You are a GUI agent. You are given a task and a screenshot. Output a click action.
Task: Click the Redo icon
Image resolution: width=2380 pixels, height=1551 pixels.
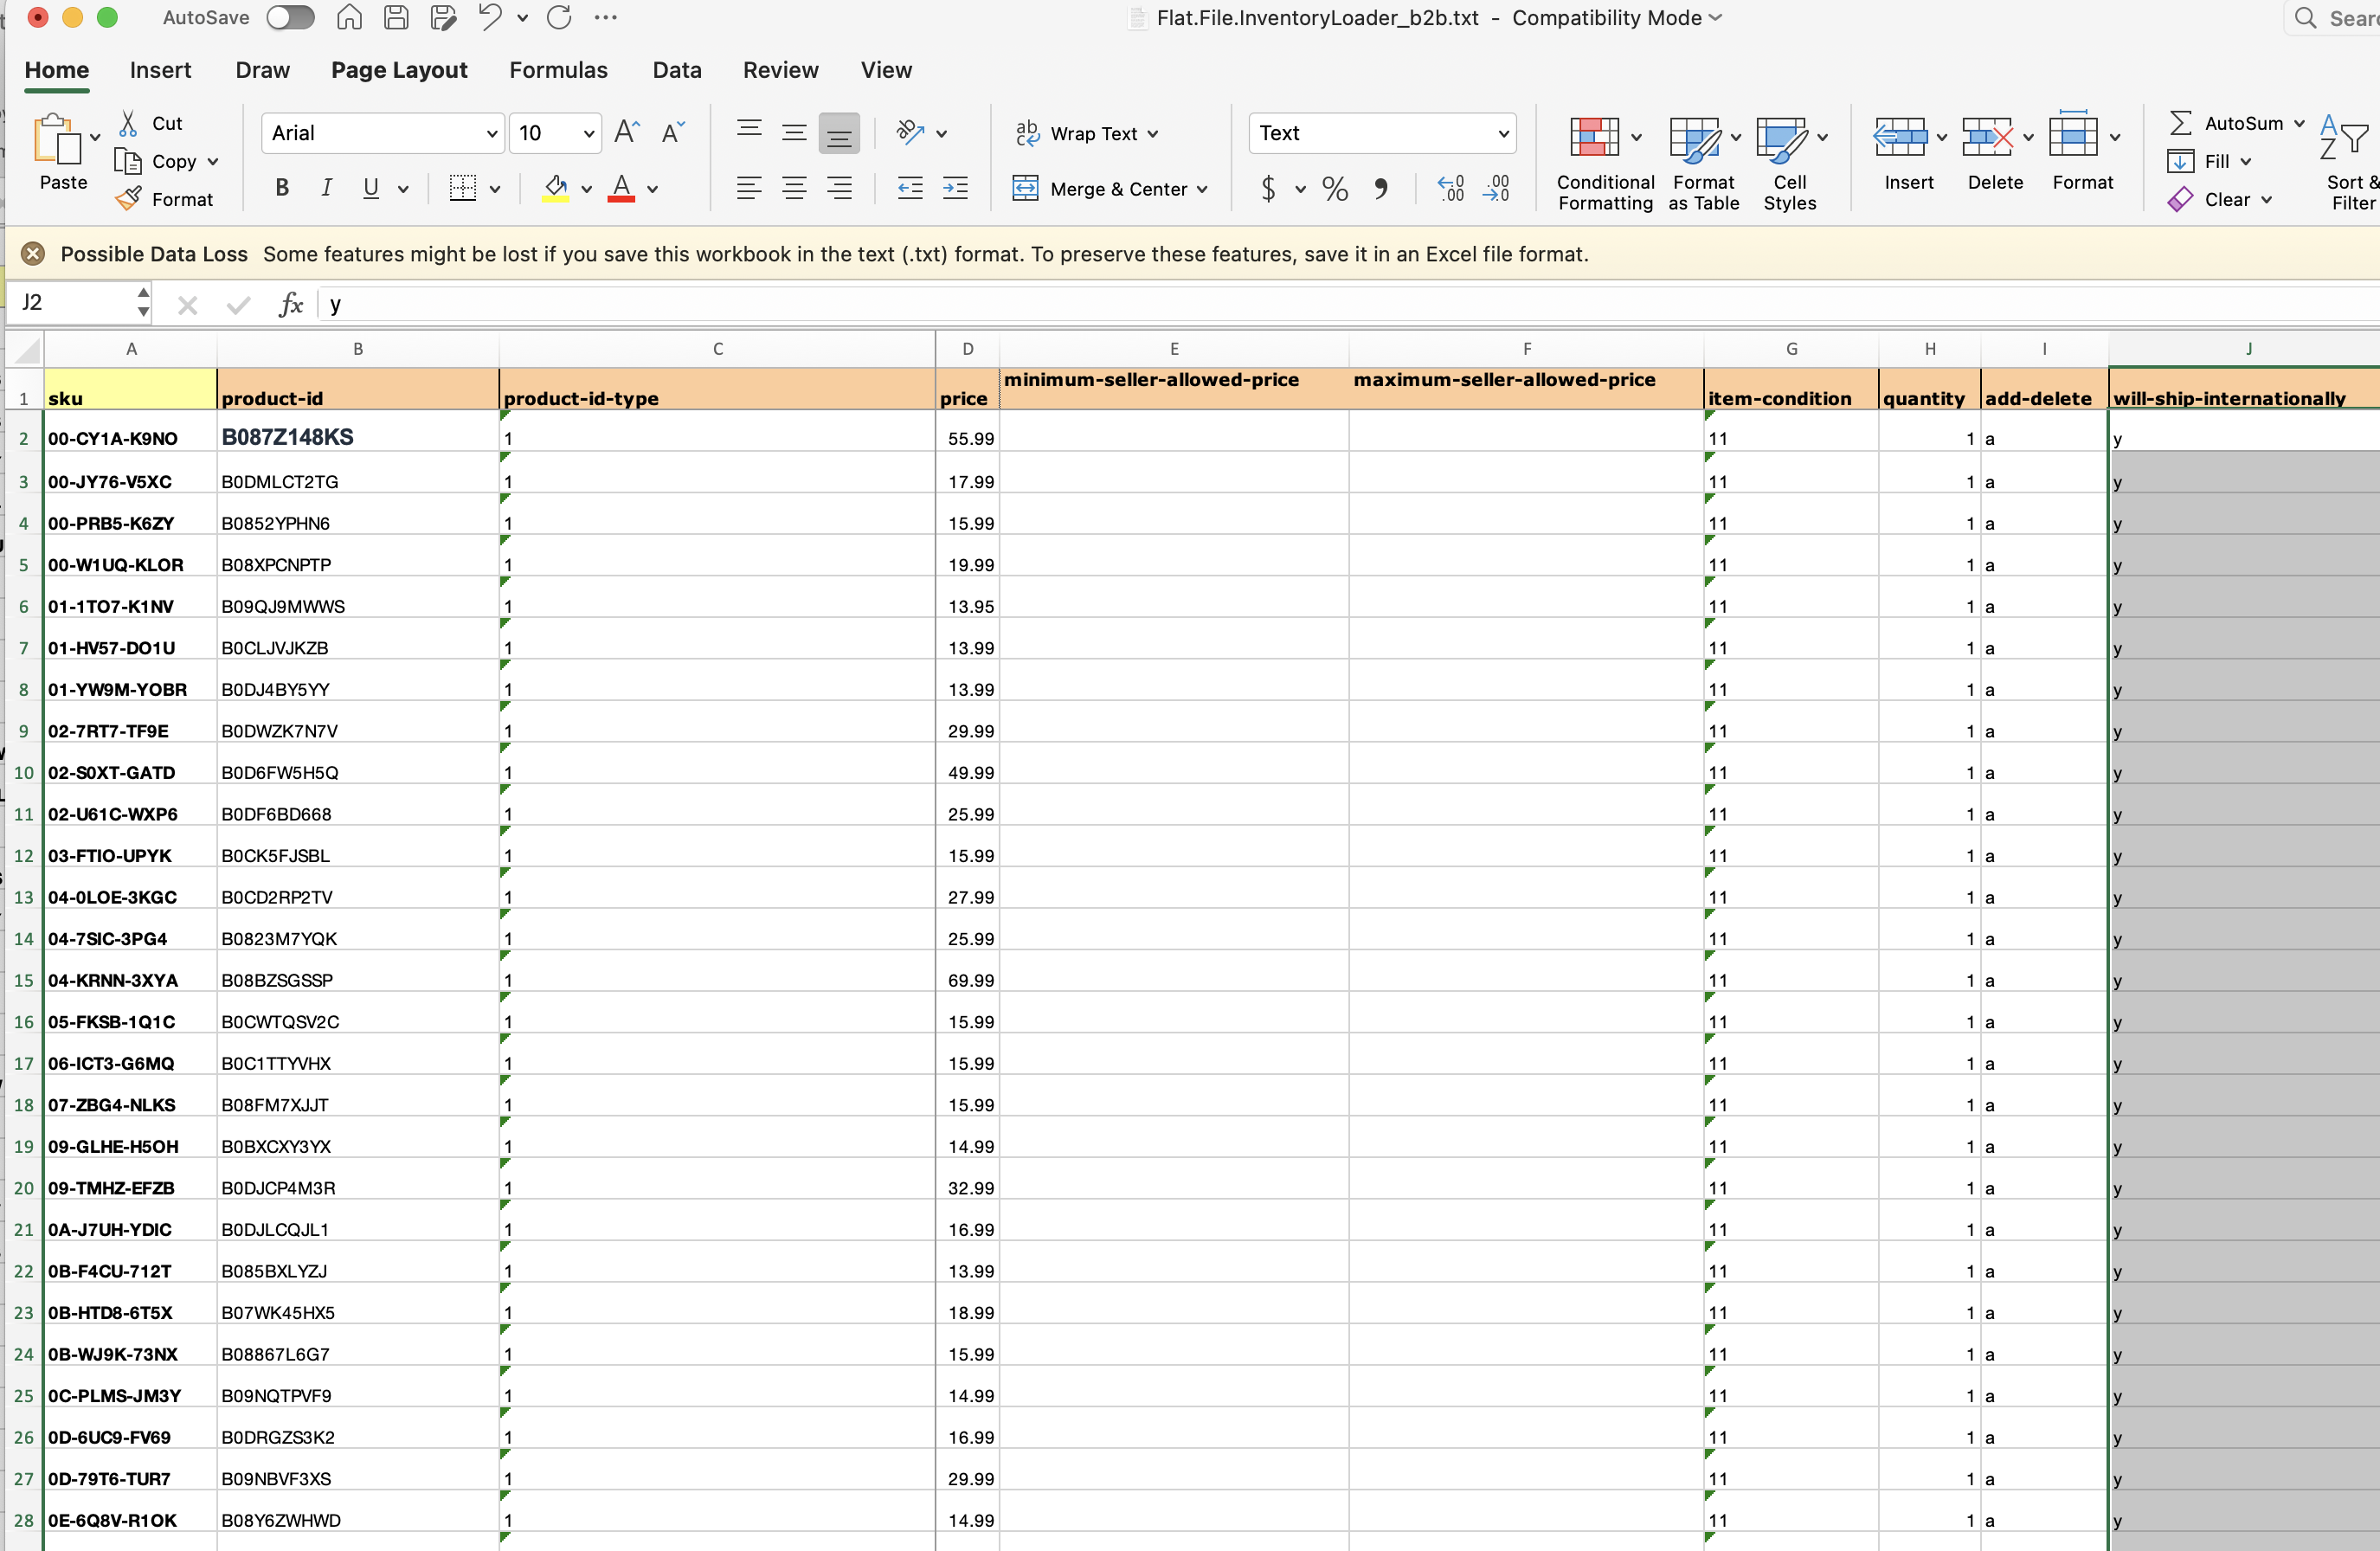coord(559,17)
